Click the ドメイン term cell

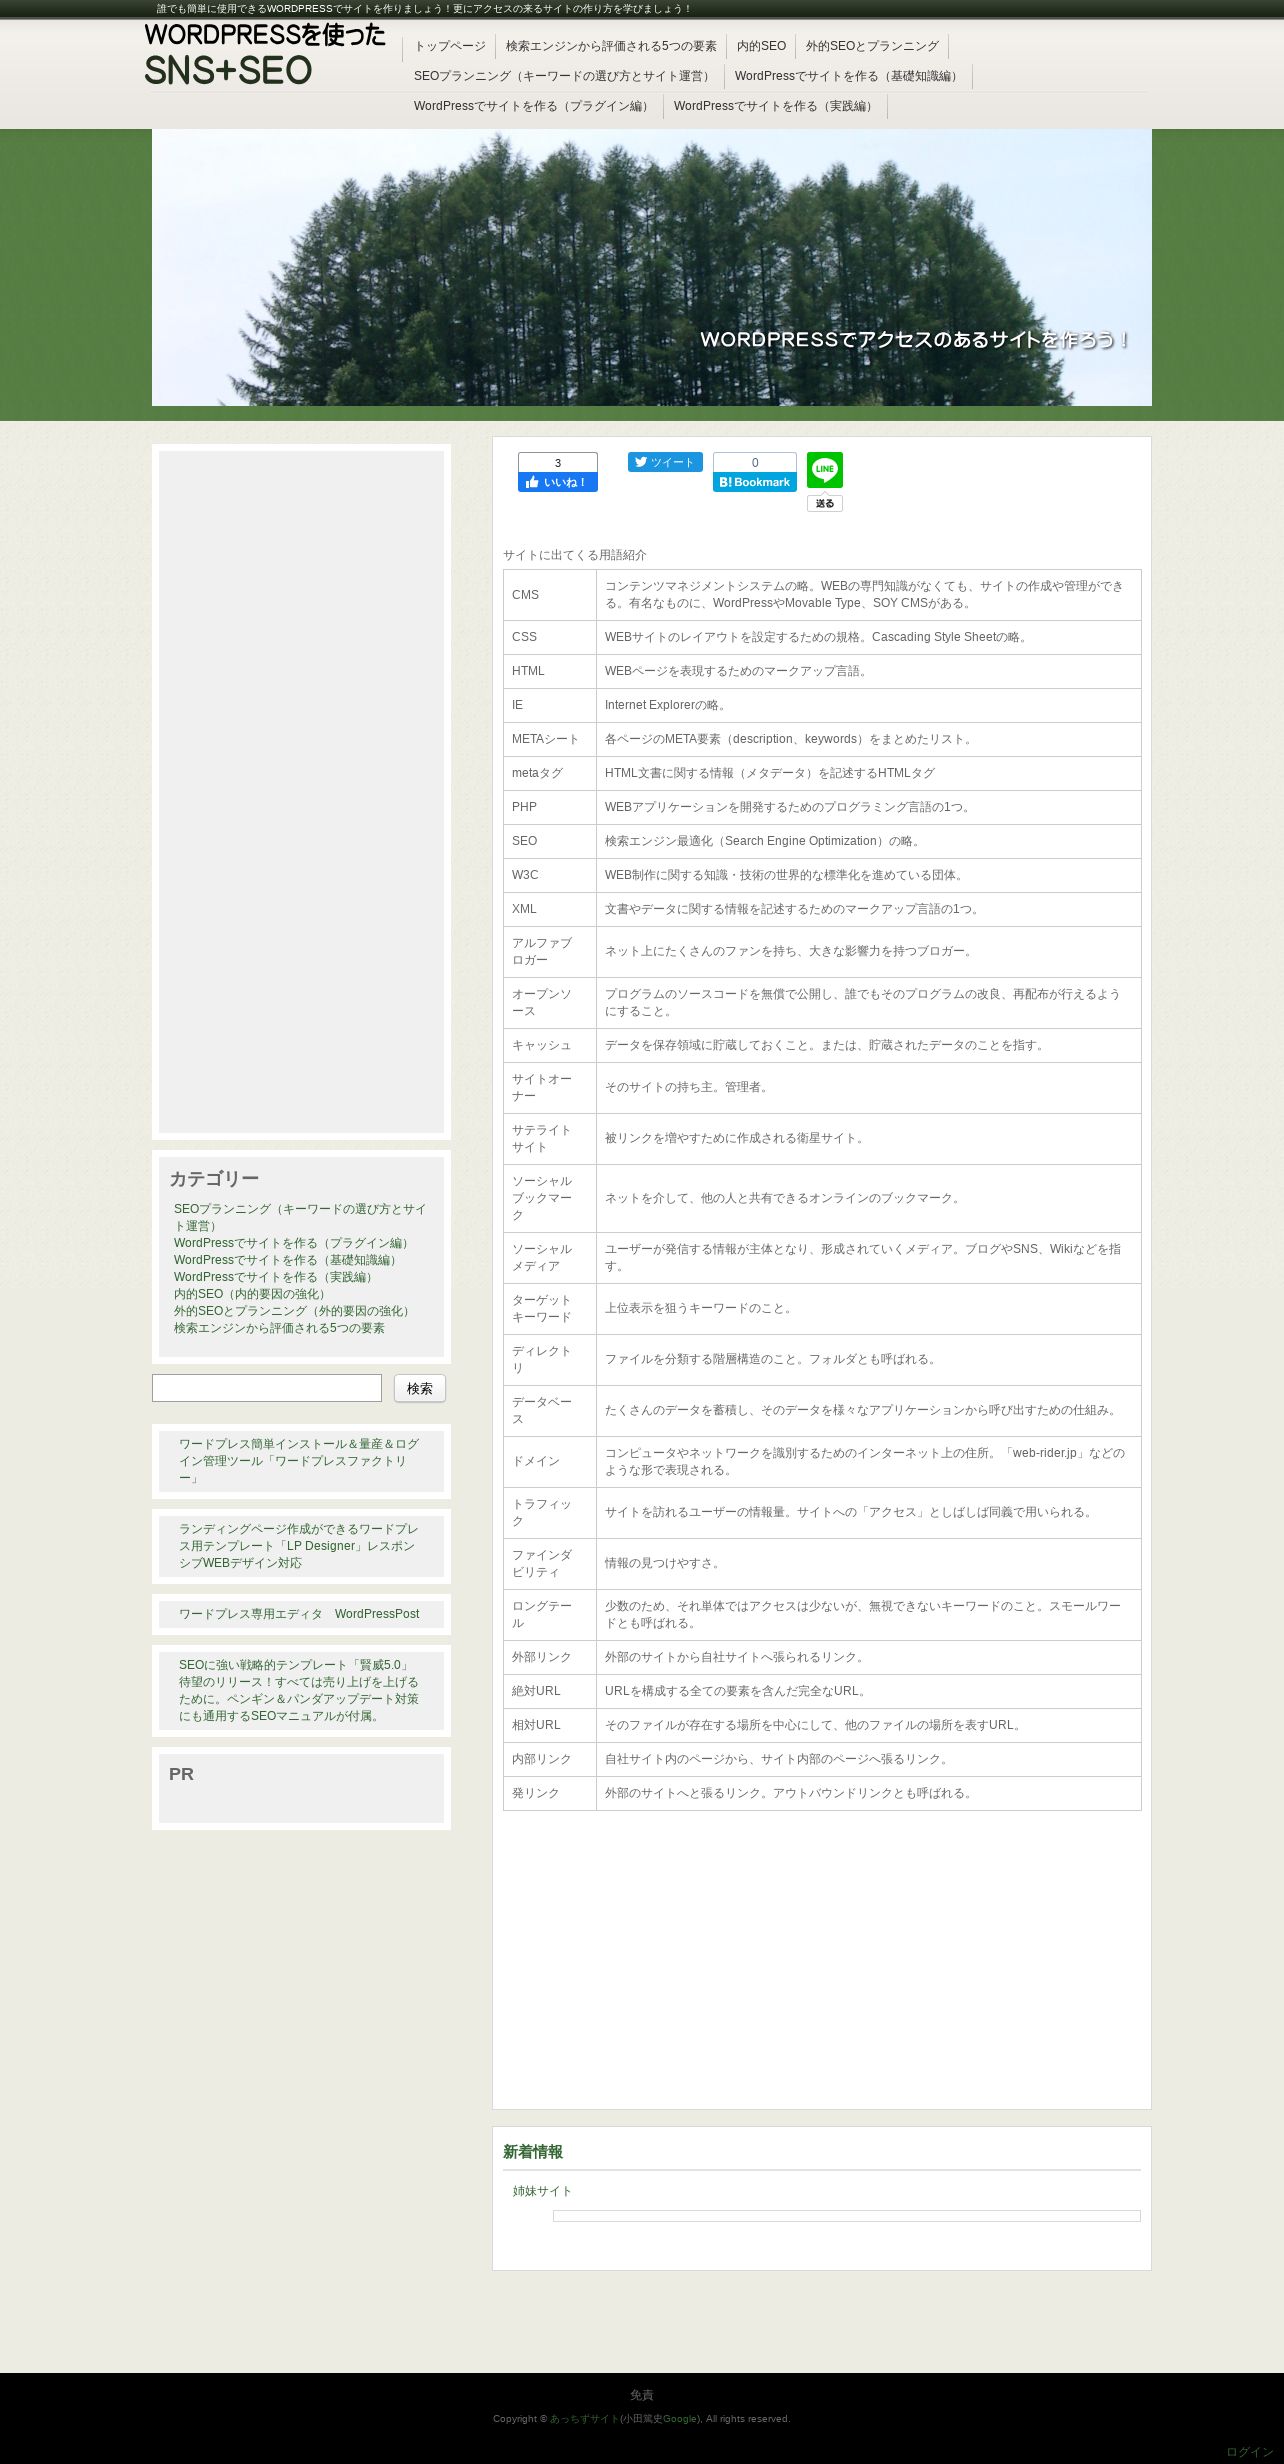(550, 1462)
